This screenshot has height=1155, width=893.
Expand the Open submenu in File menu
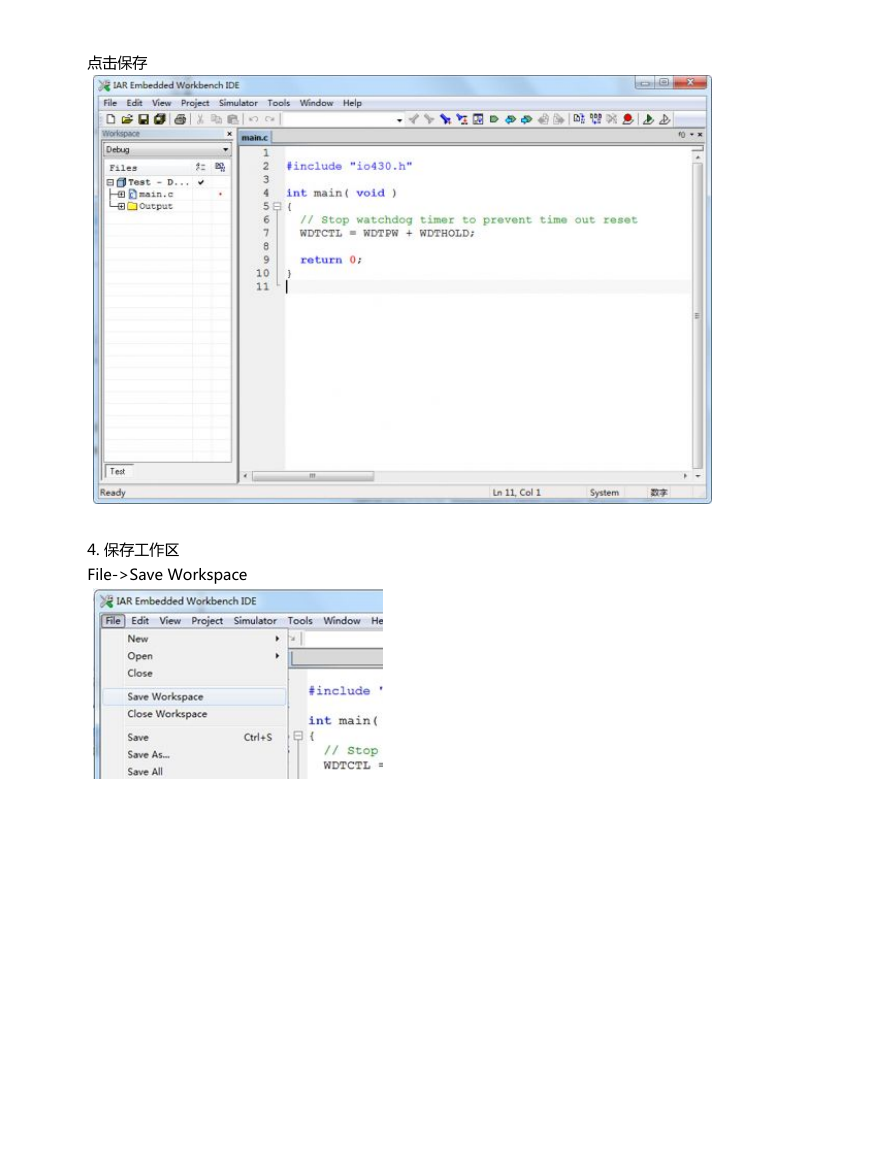pyautogui.click(x=277, y=656)
